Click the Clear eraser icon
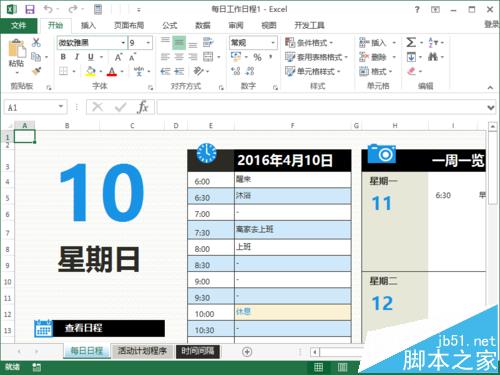Viewport: 500px width, 375px height. coord(412,71)
